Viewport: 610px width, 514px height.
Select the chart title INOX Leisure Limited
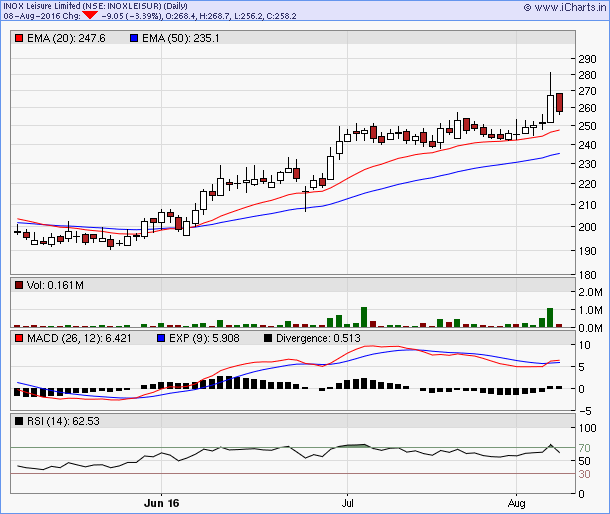coord(42,6)
